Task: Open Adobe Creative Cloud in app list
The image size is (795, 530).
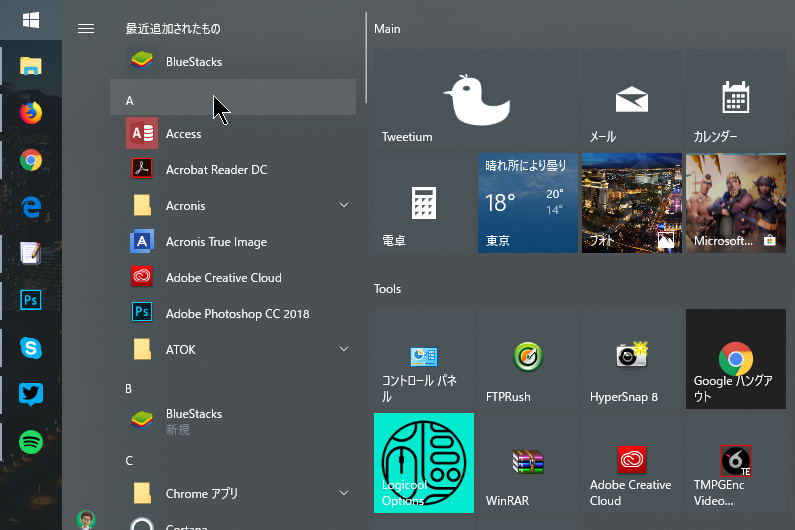Action: tap(233, 277)
